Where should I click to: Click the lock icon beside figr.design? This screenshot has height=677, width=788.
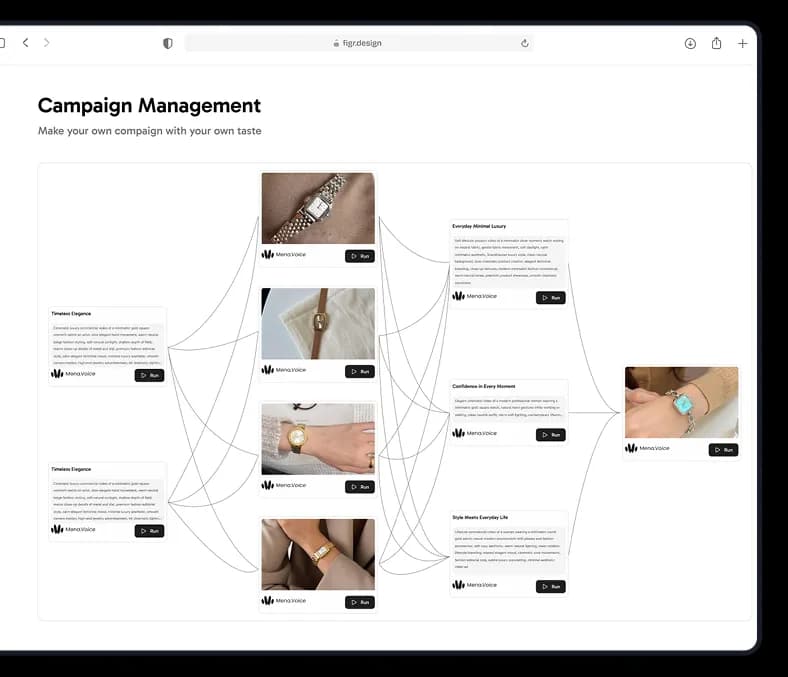click(x=336, y=44)
